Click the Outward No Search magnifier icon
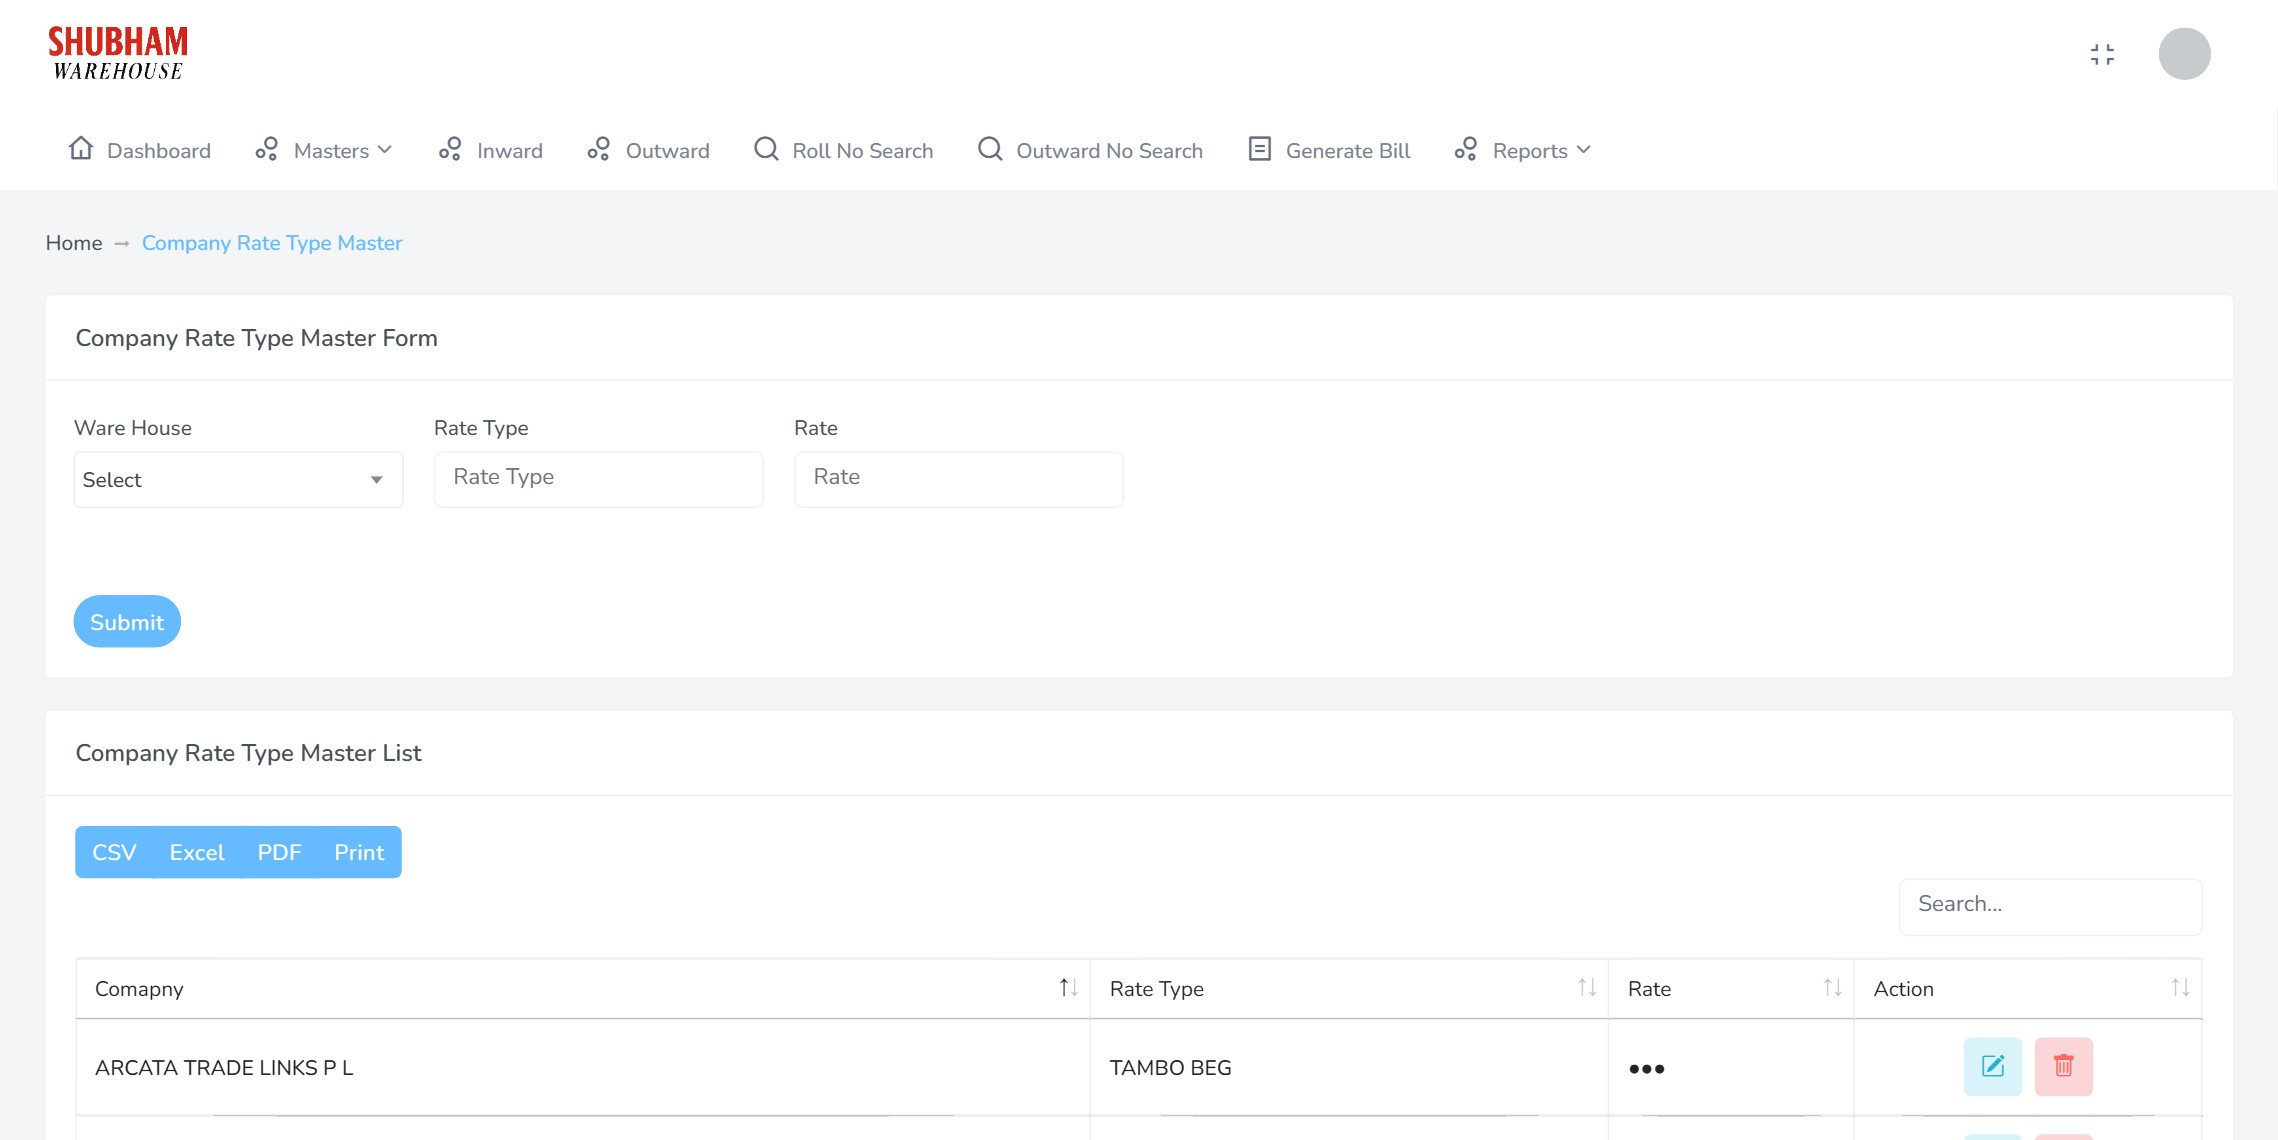 click(990, 149)
